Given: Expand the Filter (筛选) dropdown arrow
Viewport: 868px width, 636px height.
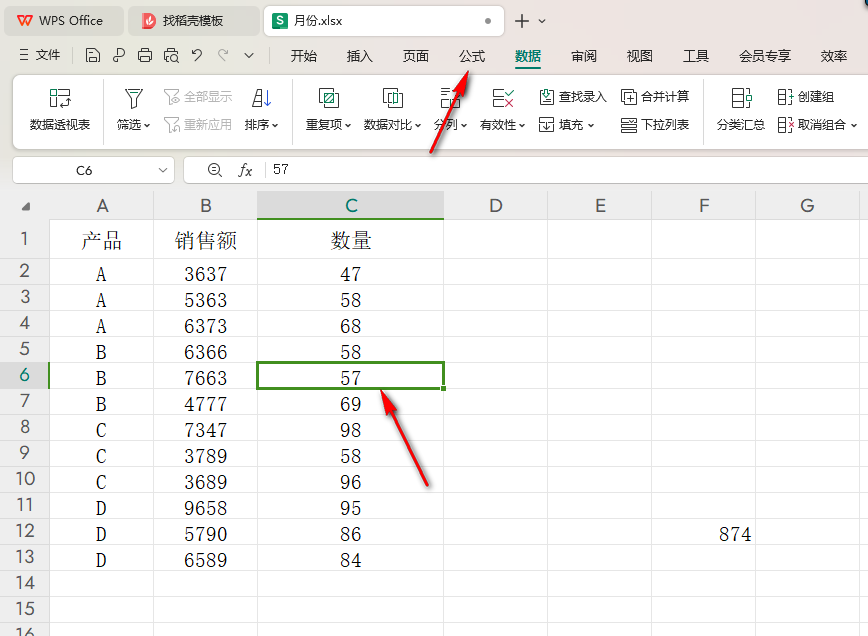Looking at the screenshot, I should tap(147, 126).
